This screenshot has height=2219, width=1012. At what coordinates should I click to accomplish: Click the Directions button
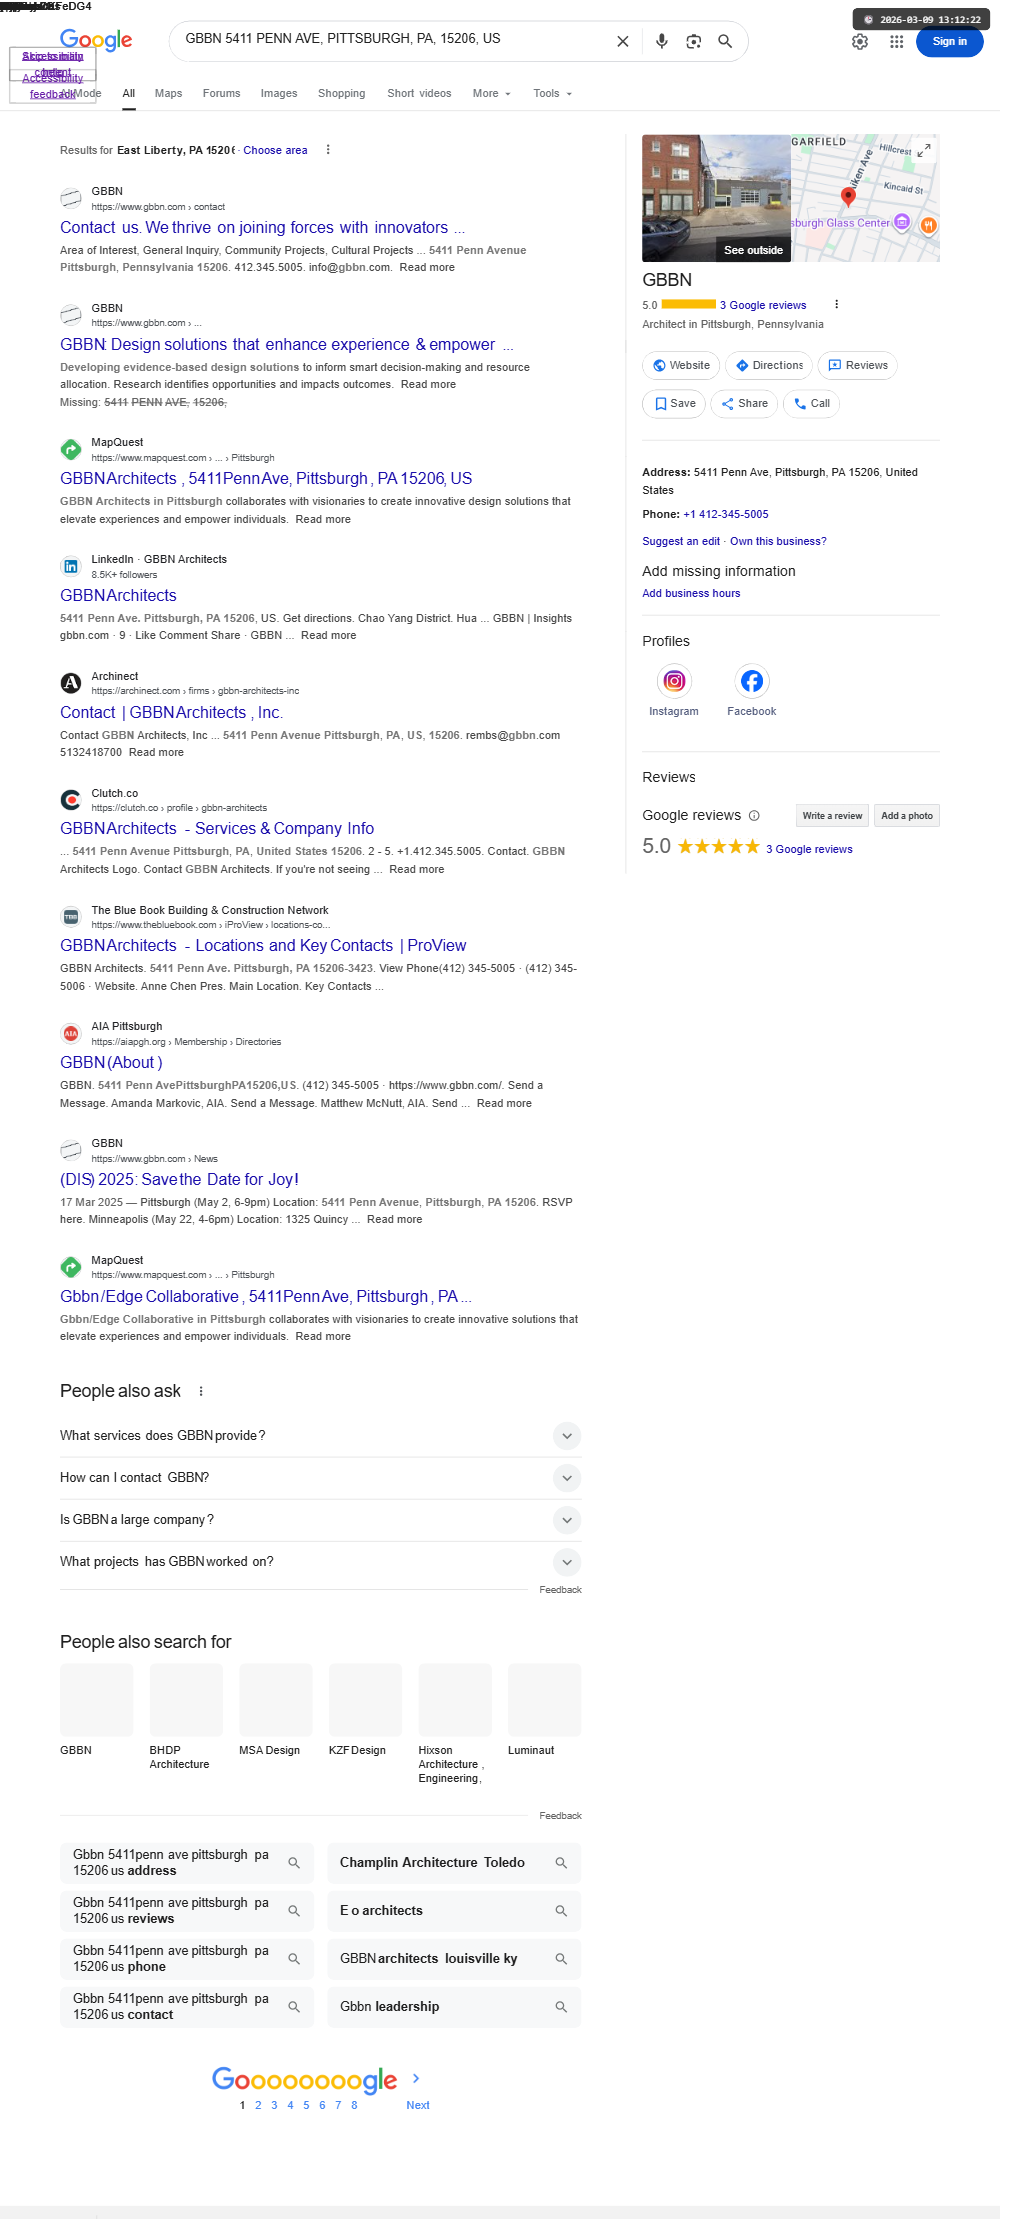[769, 366]
